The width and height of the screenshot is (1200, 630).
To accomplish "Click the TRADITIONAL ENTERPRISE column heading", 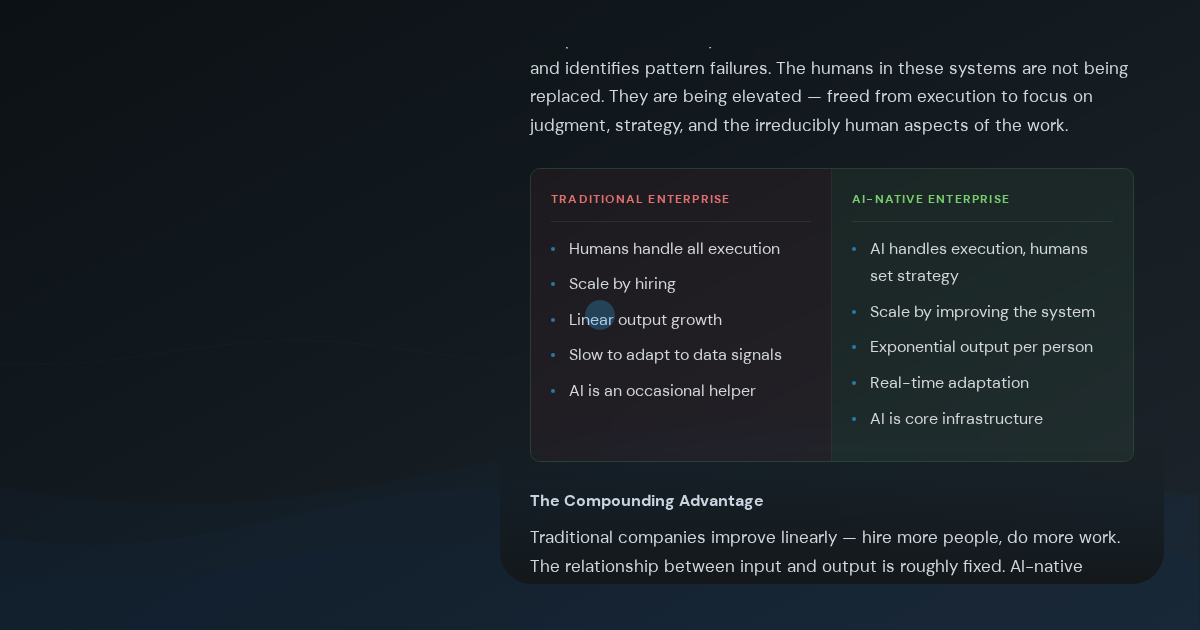I will tap(640, 199).
